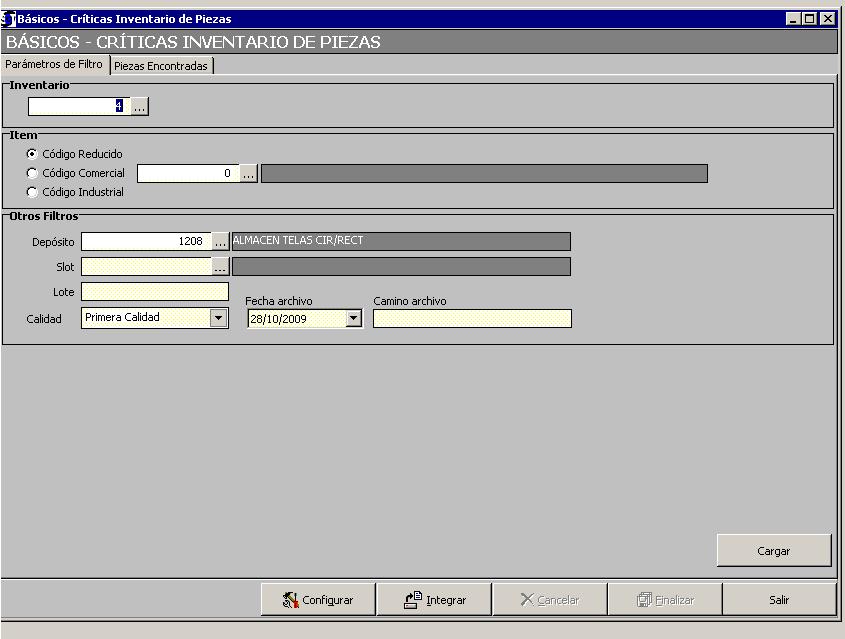Click the Salir button
Screen dimensions: 845x639
(x=779, y=600)
